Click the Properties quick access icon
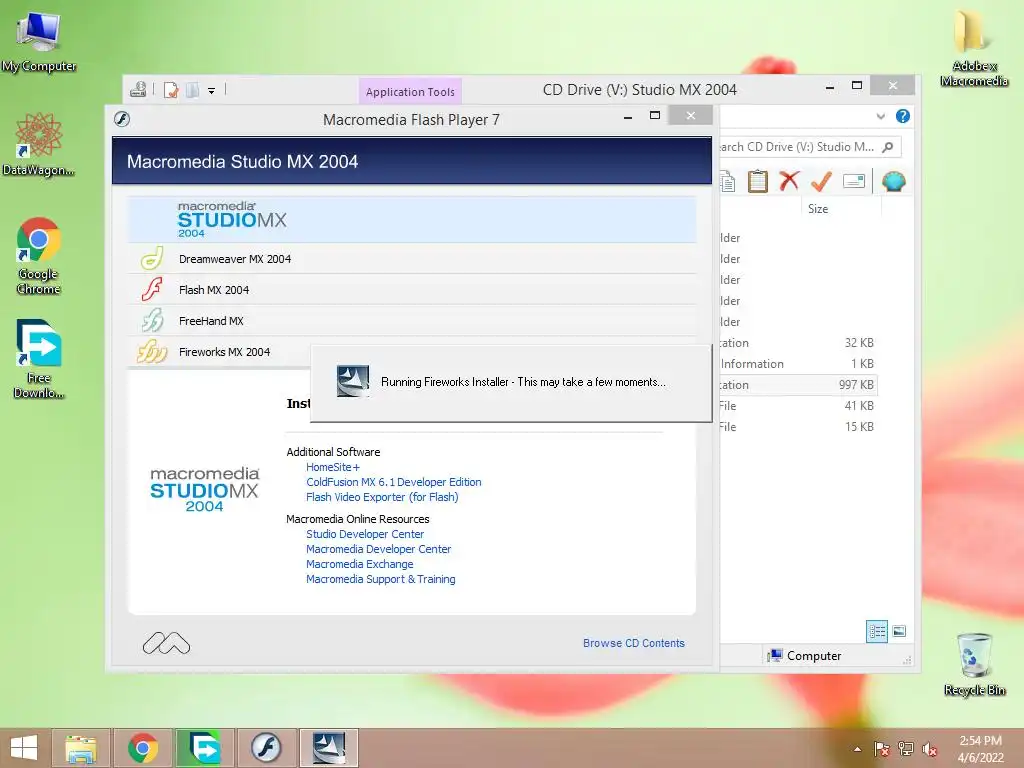The height and width of the screenshot is (768, 1024). [x=170, y=90]
